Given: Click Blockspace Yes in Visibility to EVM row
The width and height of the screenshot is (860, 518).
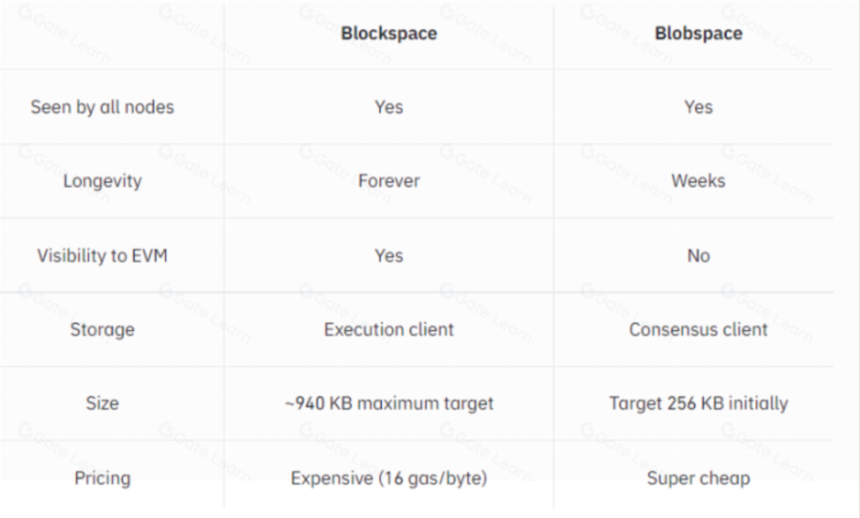Looking at the screenshot, I should pos(389,256).
